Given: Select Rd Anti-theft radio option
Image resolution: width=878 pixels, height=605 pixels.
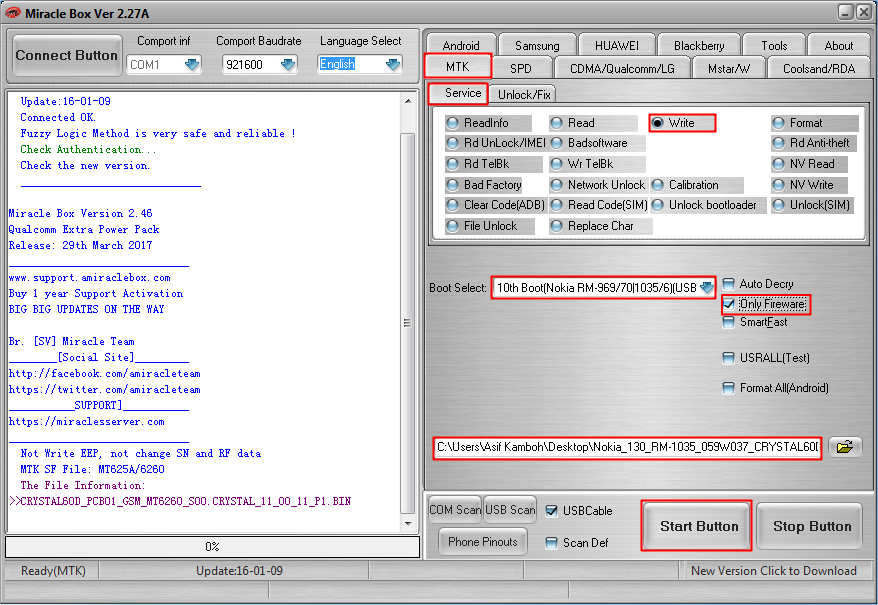Looking at the screenshot, I should point(814,143).
